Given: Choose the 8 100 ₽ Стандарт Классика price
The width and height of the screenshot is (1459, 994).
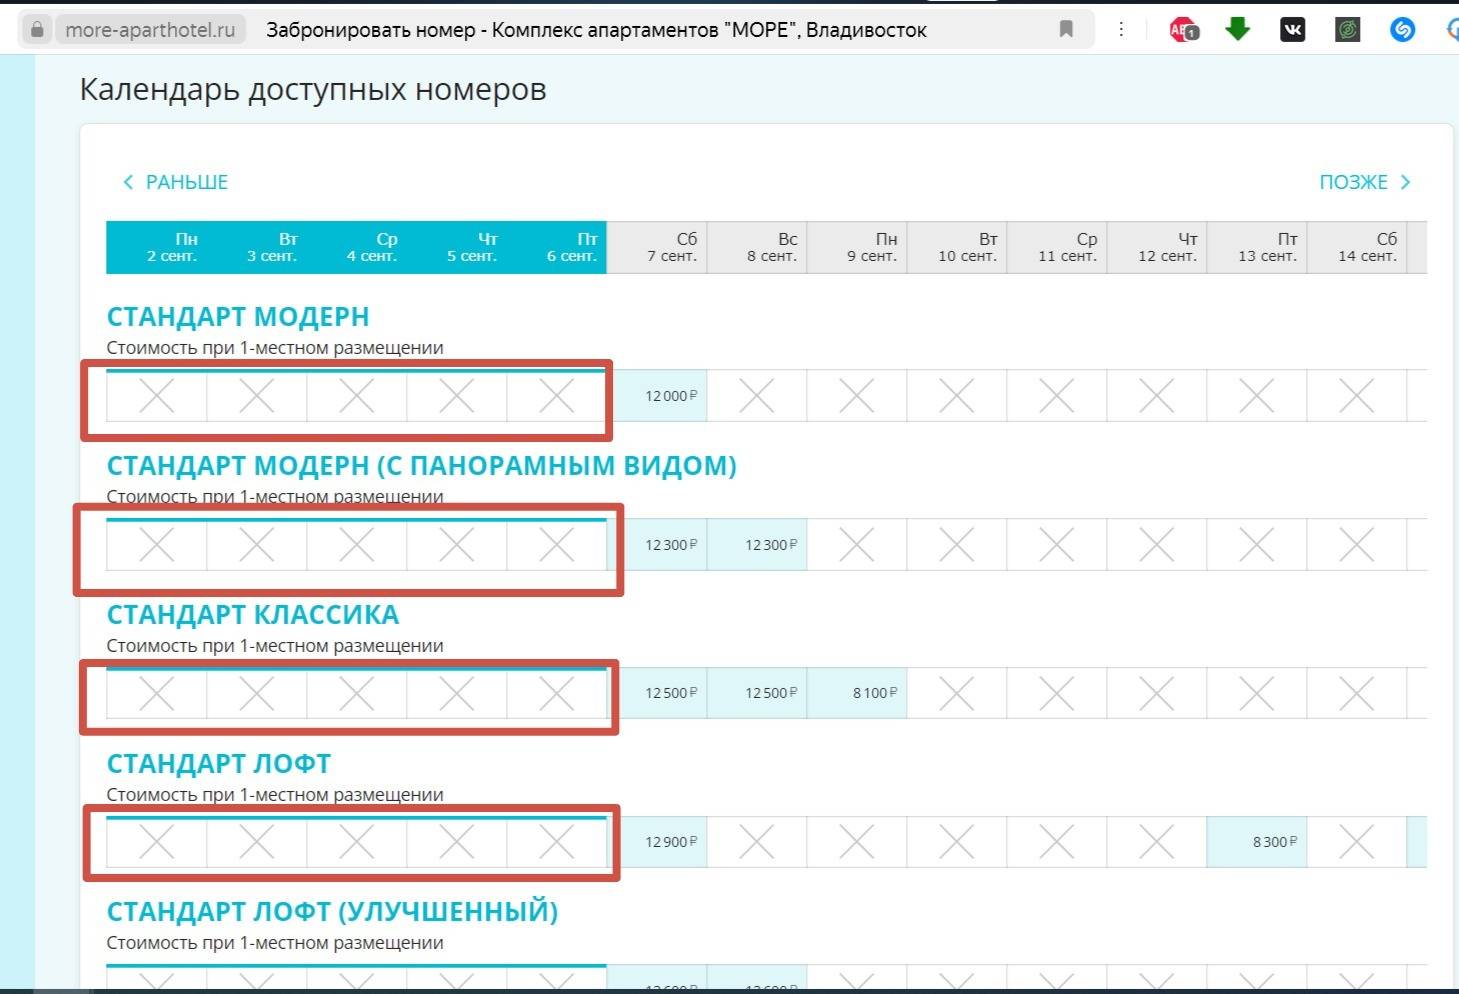Looking at the screenshot, I should (857, 693).
